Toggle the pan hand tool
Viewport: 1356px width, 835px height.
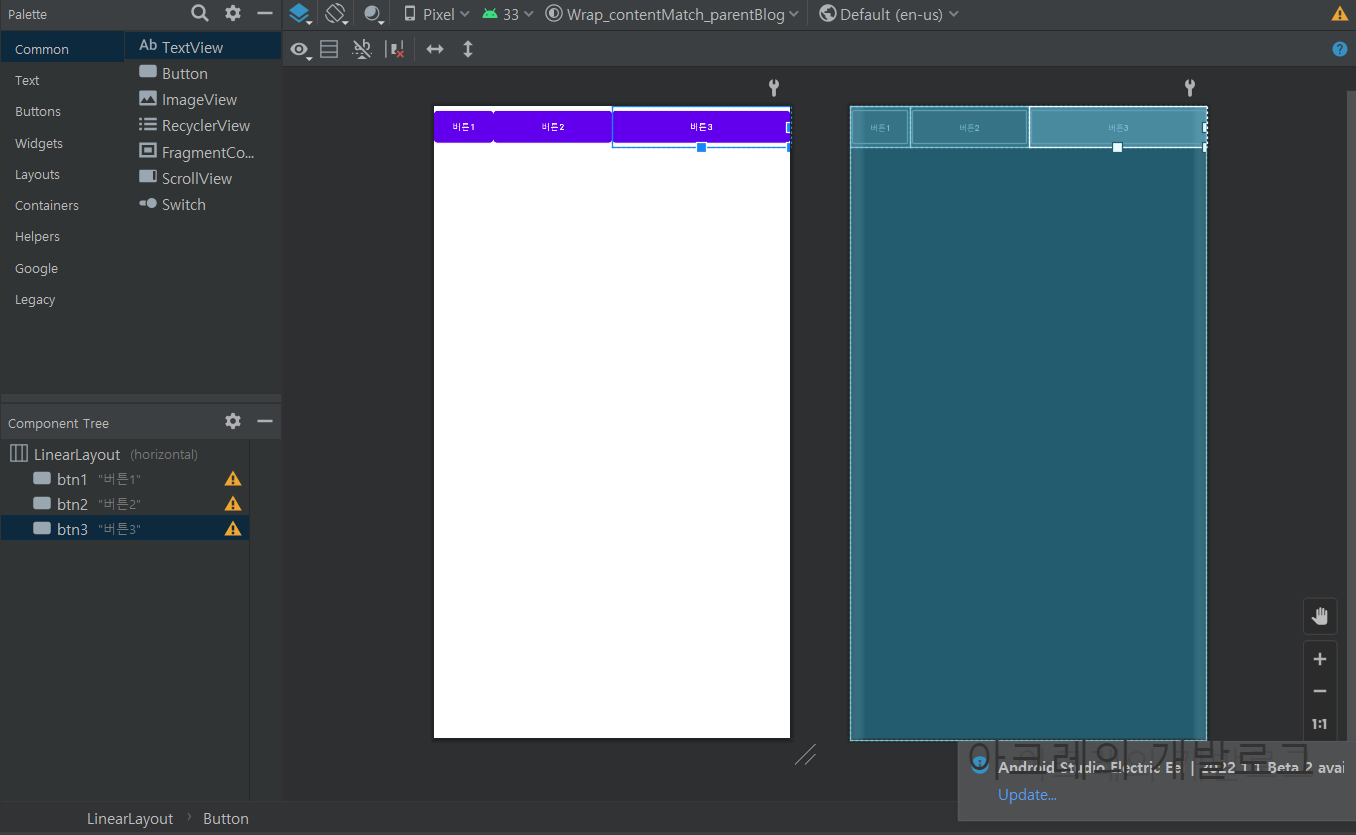point(1320,616)
